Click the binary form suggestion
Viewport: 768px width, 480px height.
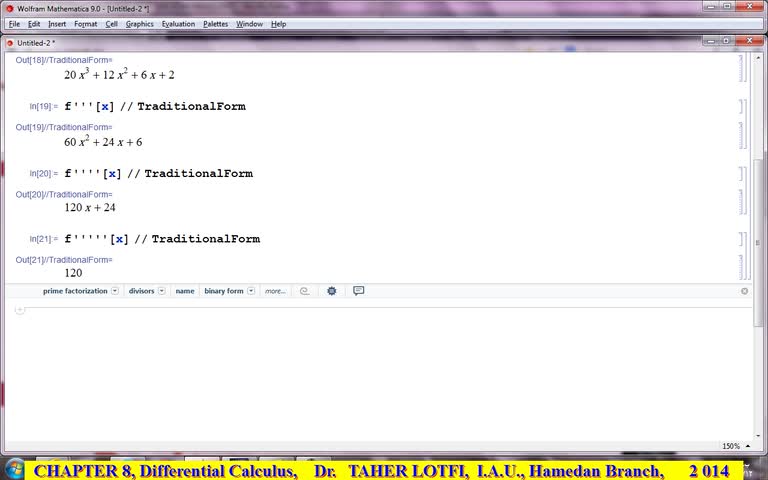(224, 291)
